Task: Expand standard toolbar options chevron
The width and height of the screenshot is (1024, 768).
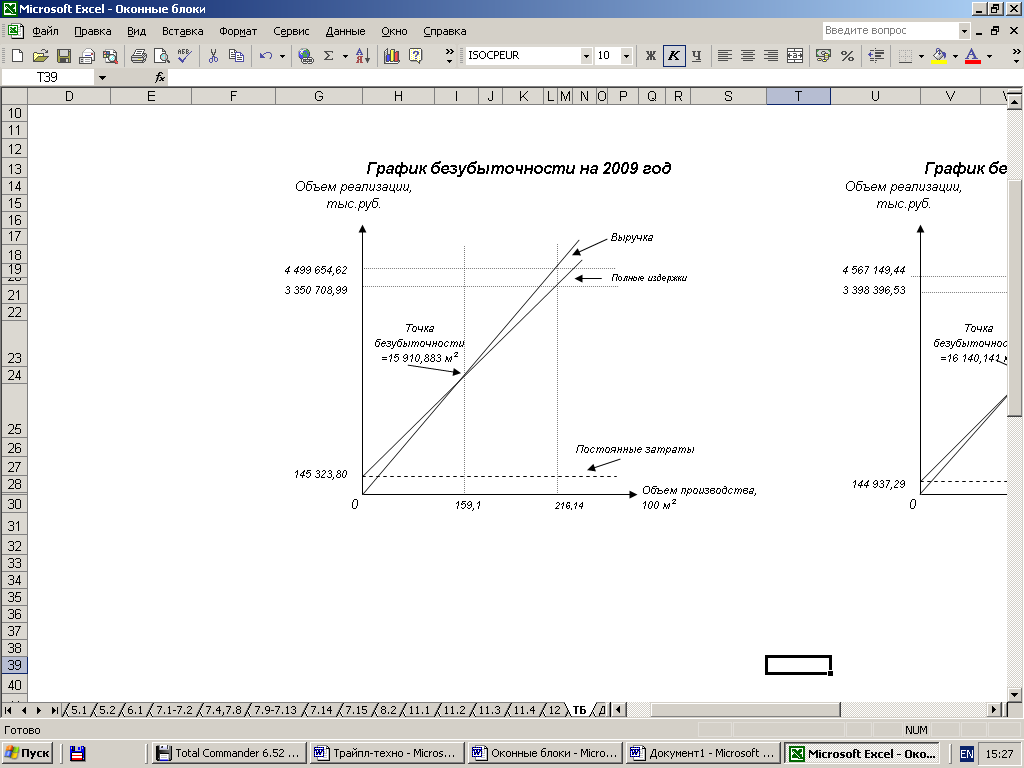Action: [x=449, y=56]
